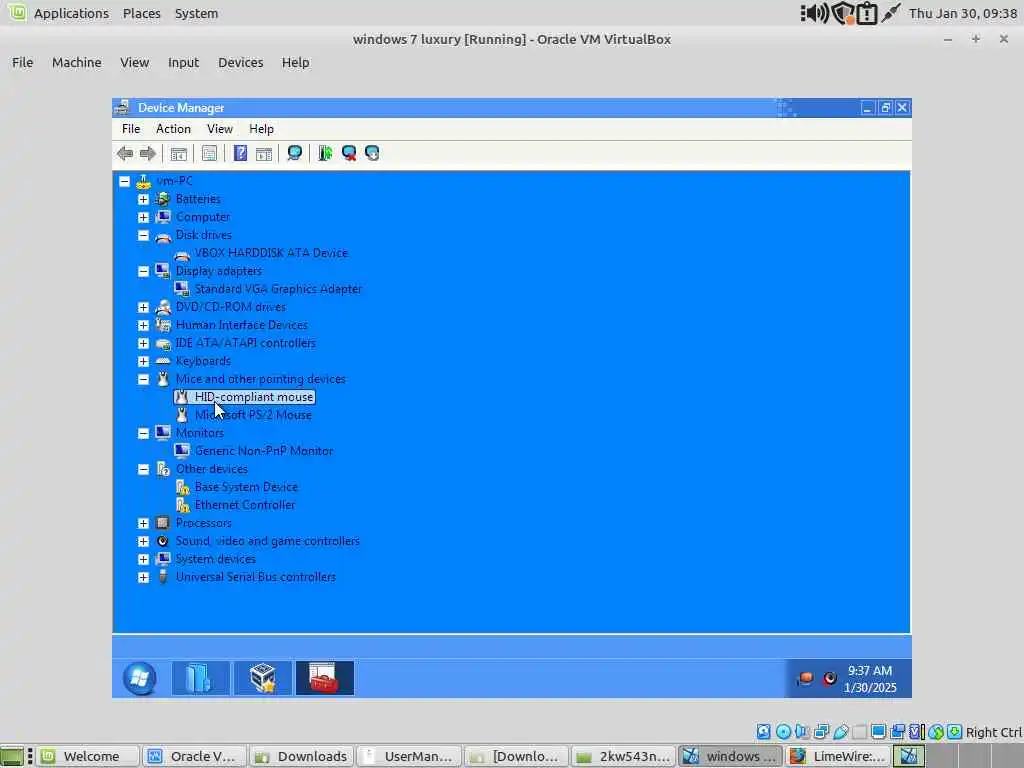Screen dimensions: 1024x768
Task: Open Device Manager Help menu
Action: 261,129
